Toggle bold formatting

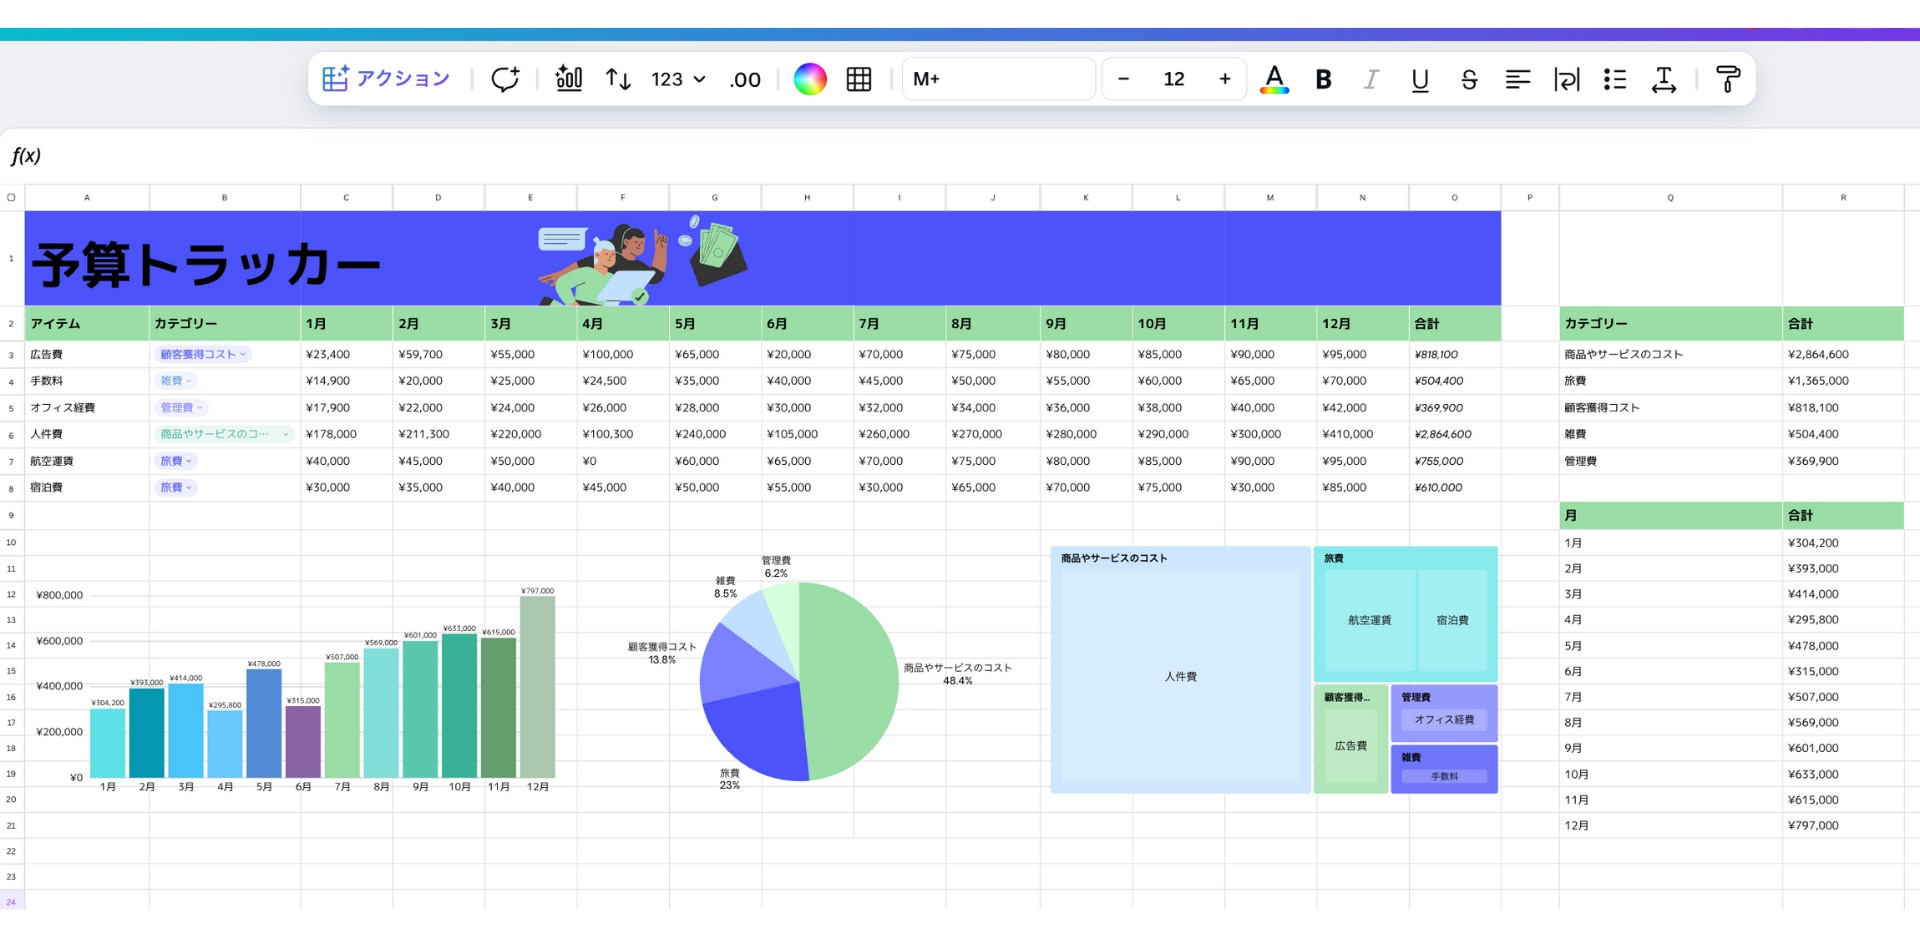pos(1323,79)
